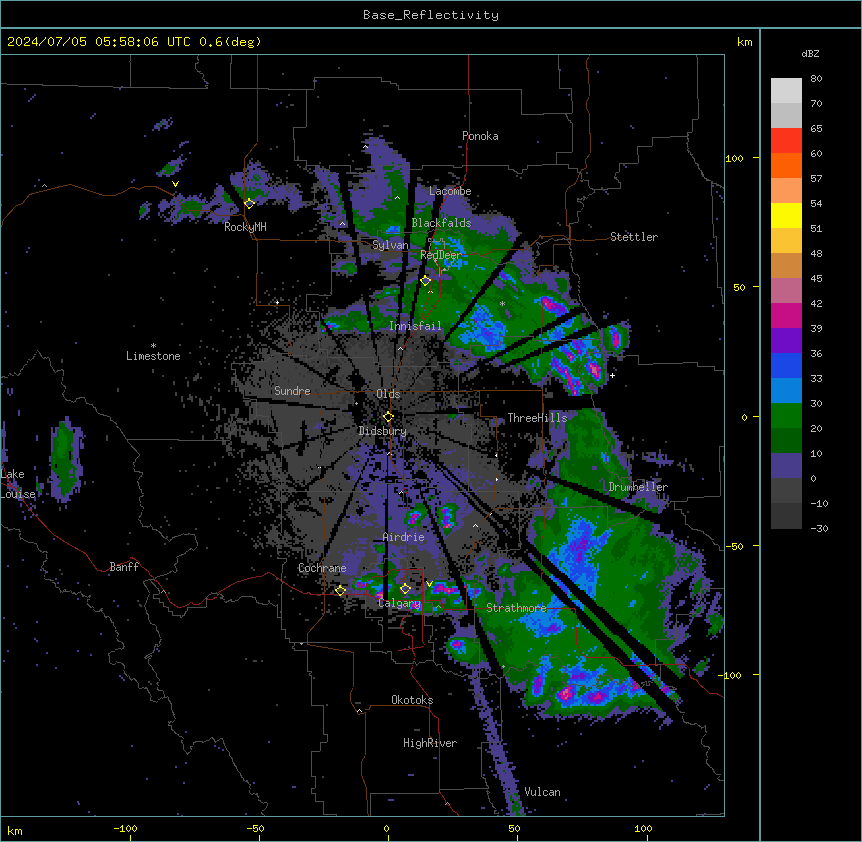
Task: Click the Limestone label
Action: coord(153,356)
